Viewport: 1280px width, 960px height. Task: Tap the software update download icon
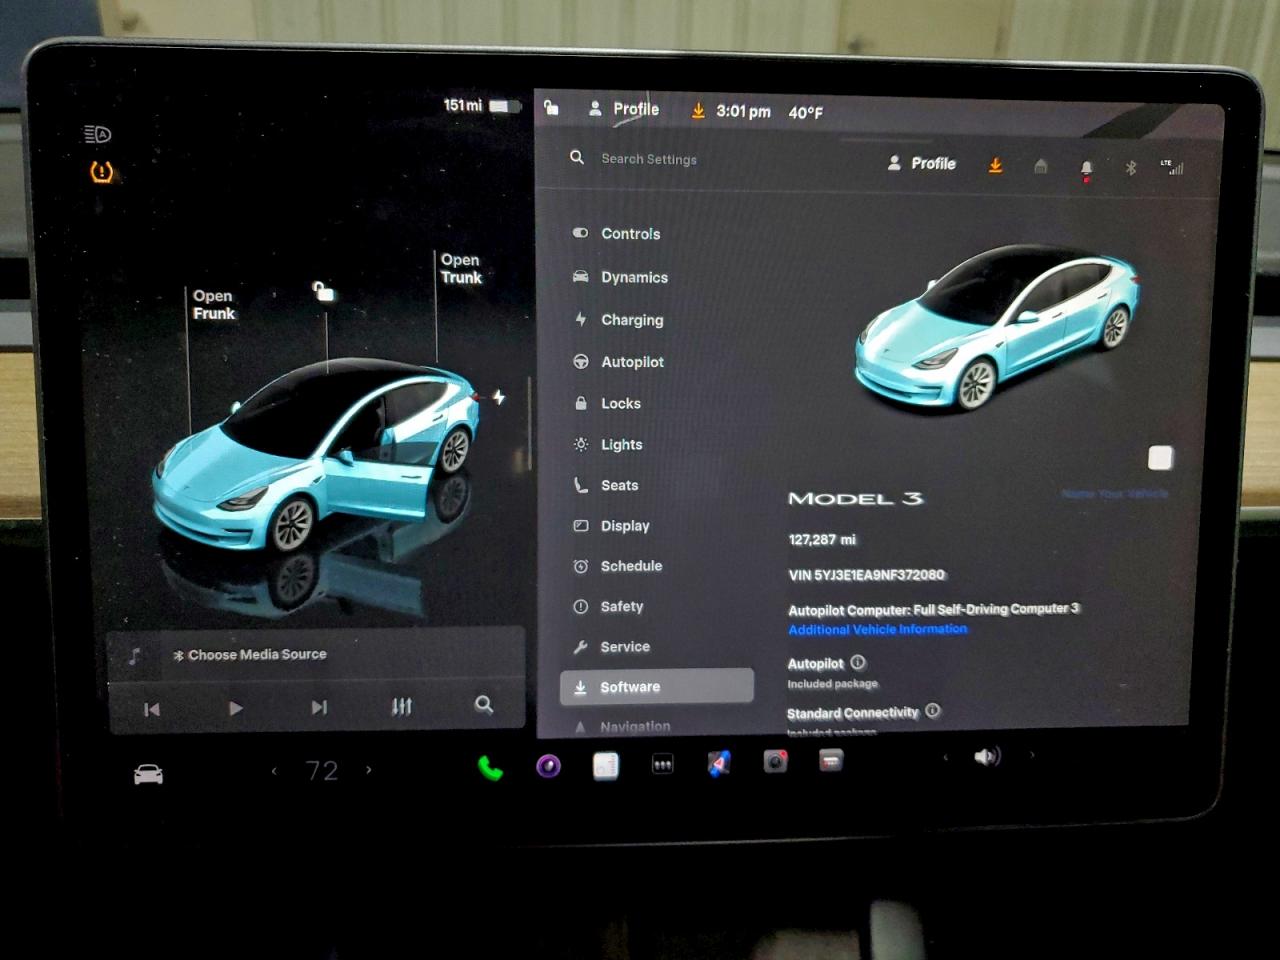(x=995, y=165)
